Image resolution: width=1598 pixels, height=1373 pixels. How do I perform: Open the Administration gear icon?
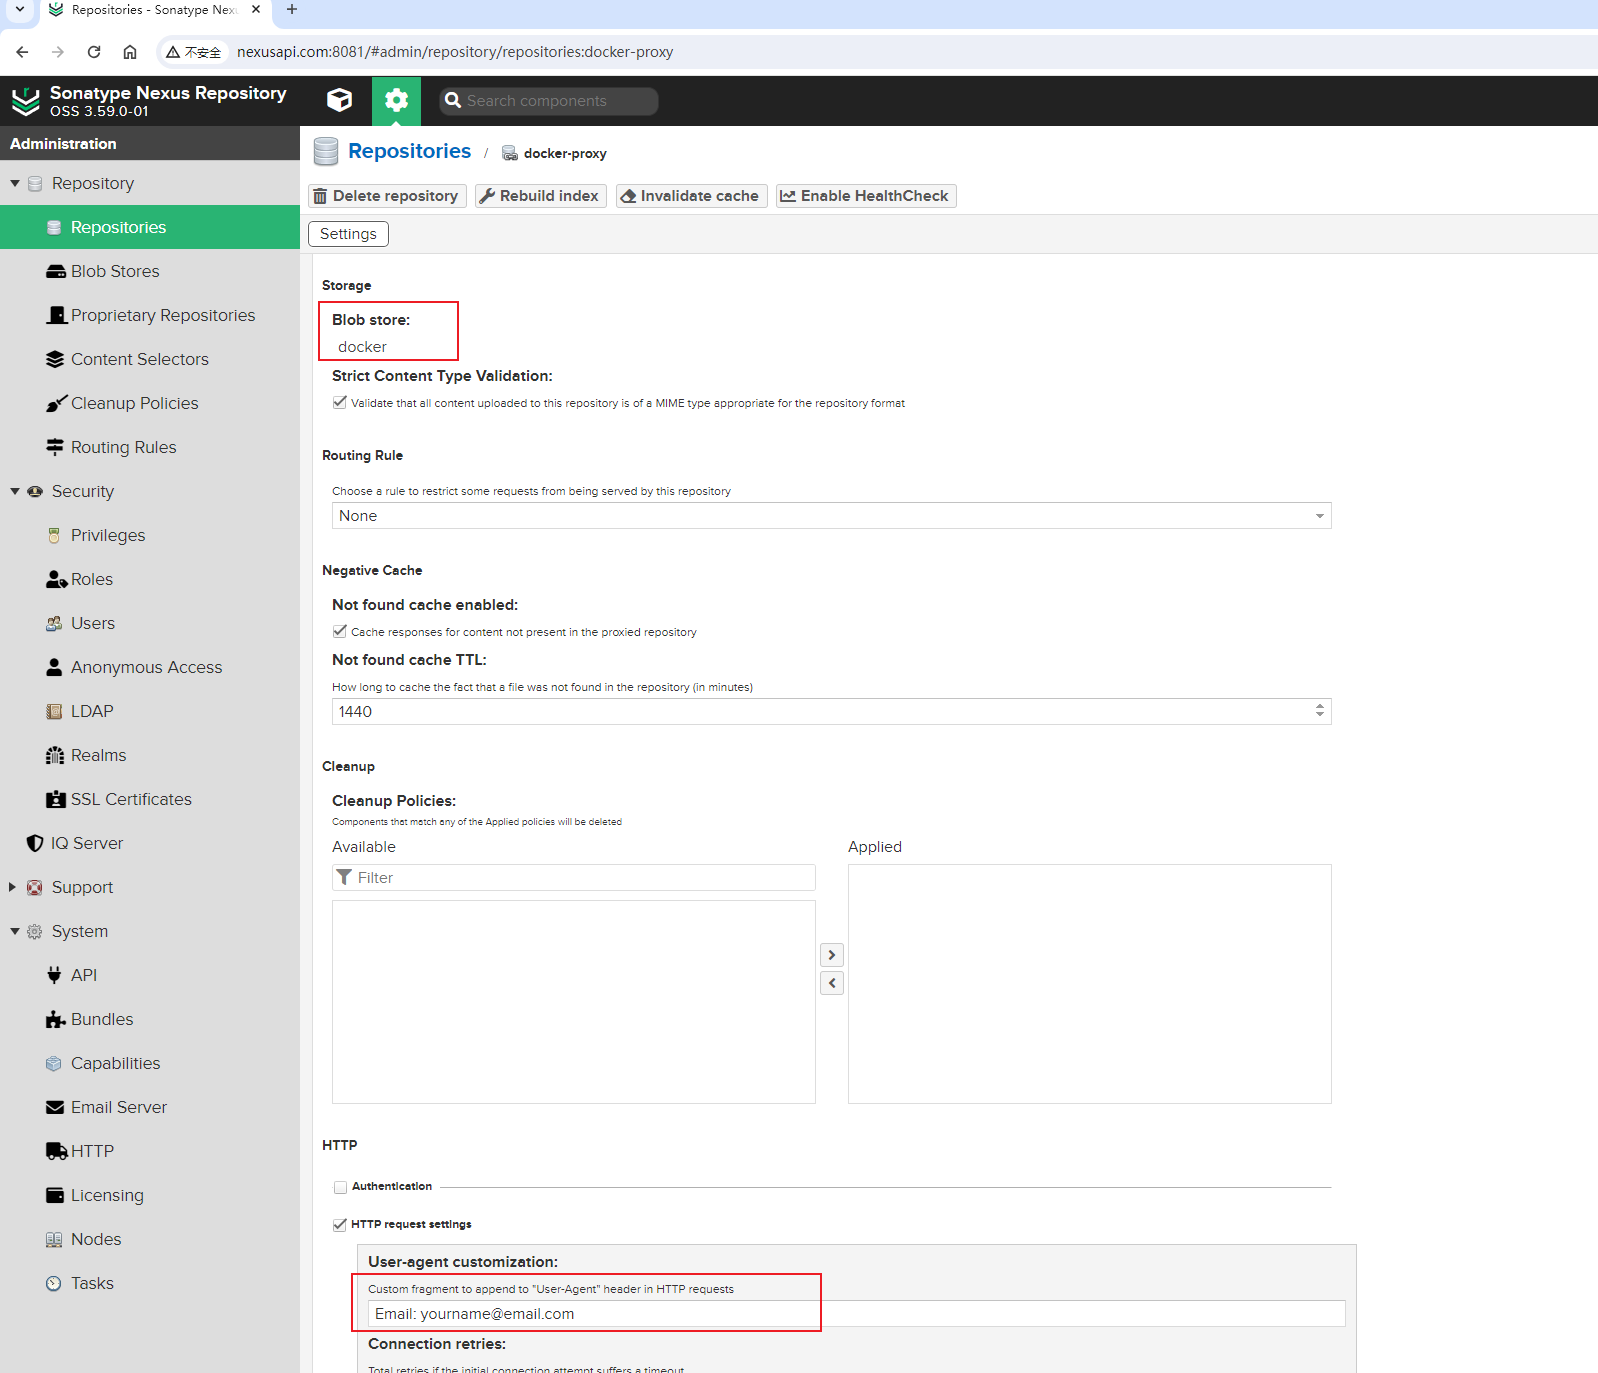[x=396, y=100]
